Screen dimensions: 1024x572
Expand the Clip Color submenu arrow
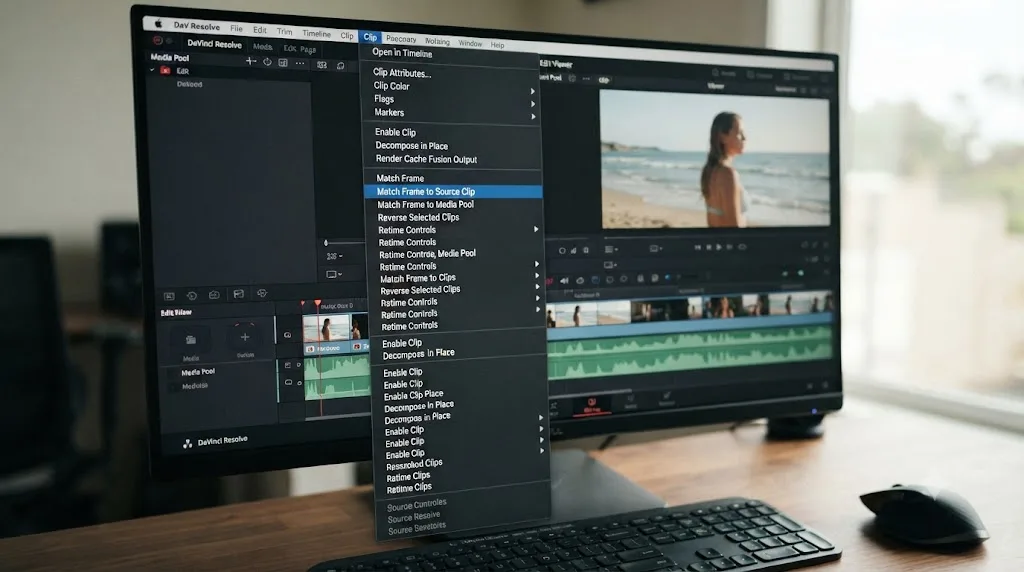[533, 91]
